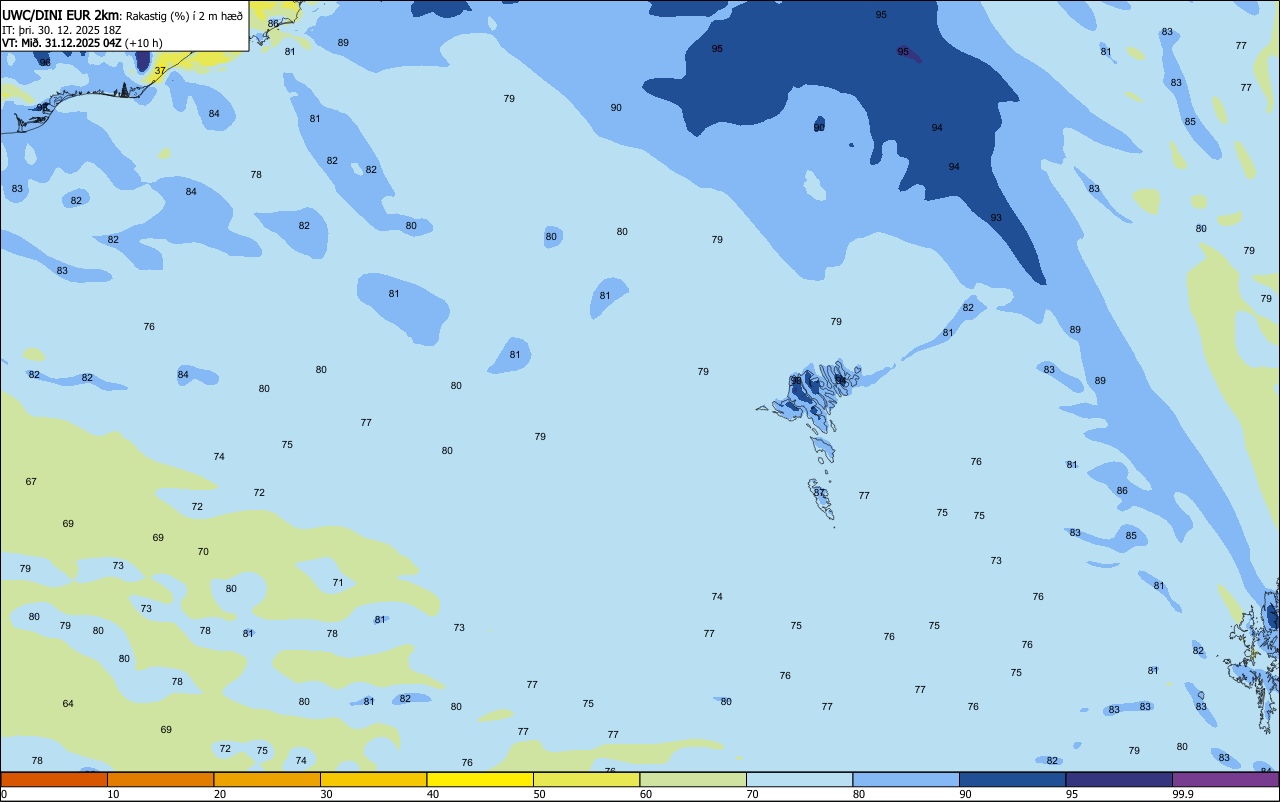Click the orange 10–20 legend swatch
The image size is (1280, 802).
pos(160,779)
